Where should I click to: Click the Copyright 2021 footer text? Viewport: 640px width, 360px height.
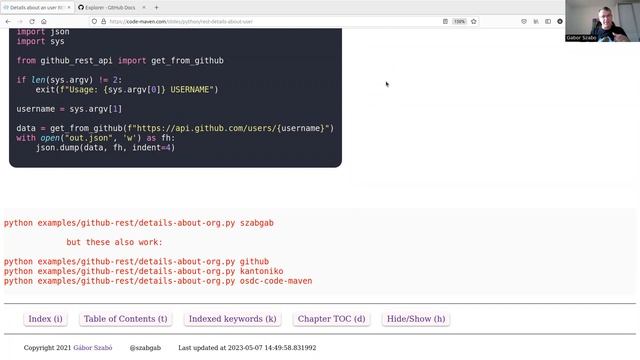click(47, 348)
